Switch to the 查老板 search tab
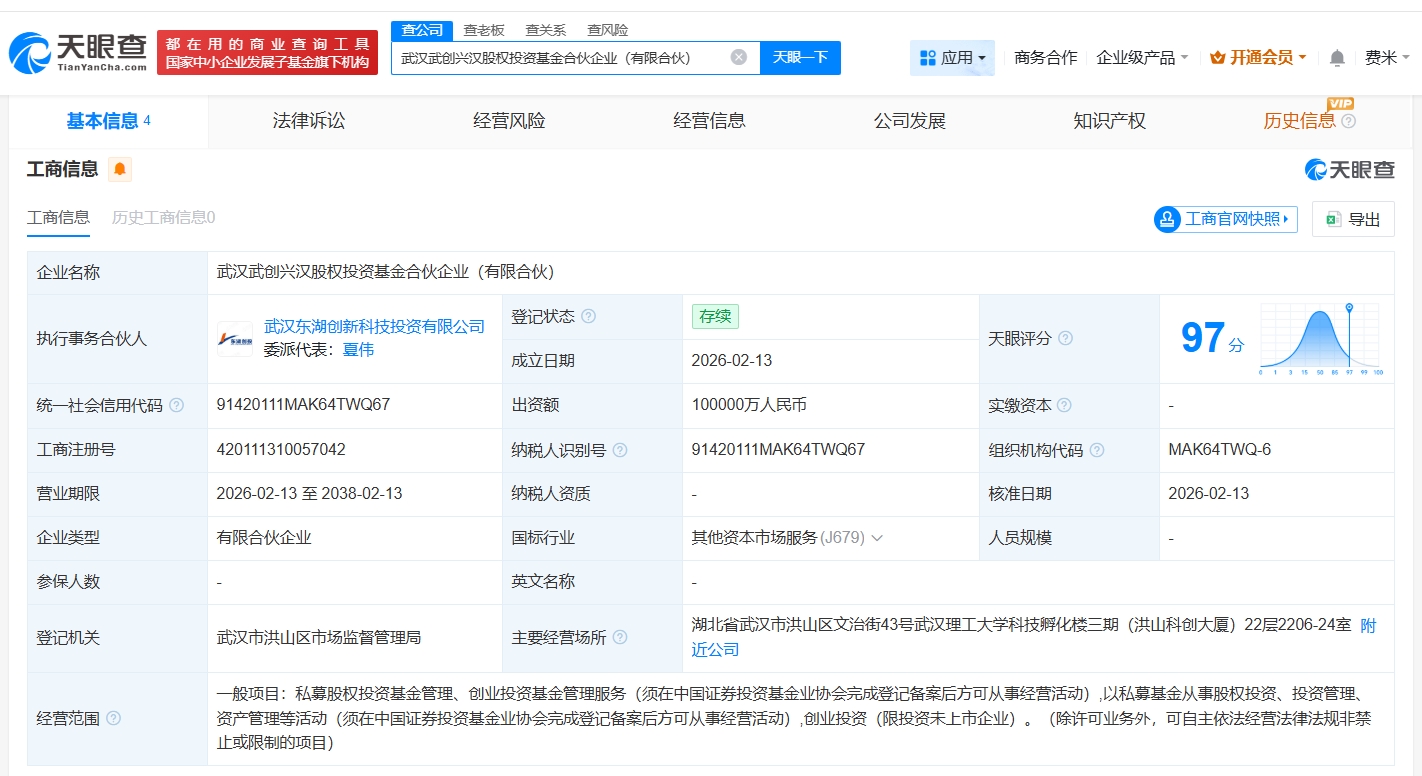 tap(484, 30)
